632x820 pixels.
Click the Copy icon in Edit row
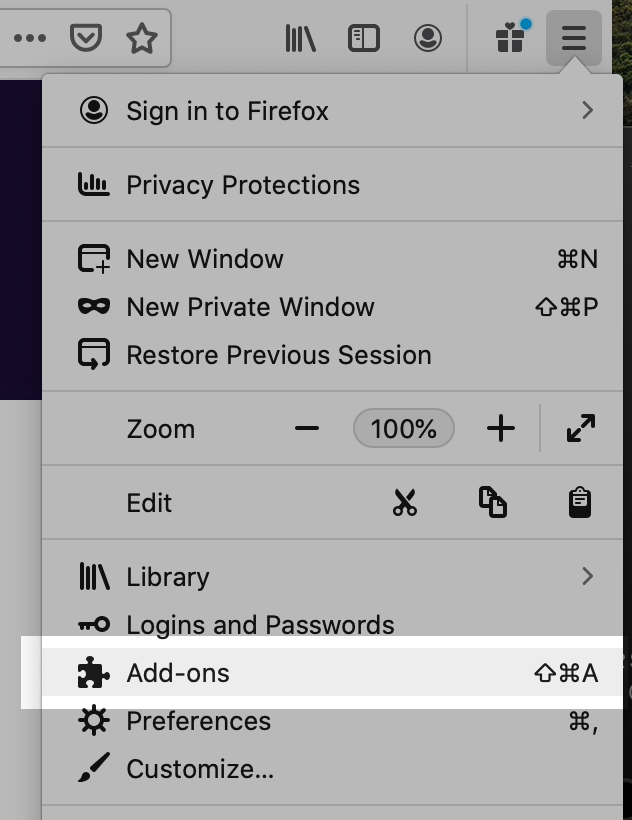[x=492, y=503]
